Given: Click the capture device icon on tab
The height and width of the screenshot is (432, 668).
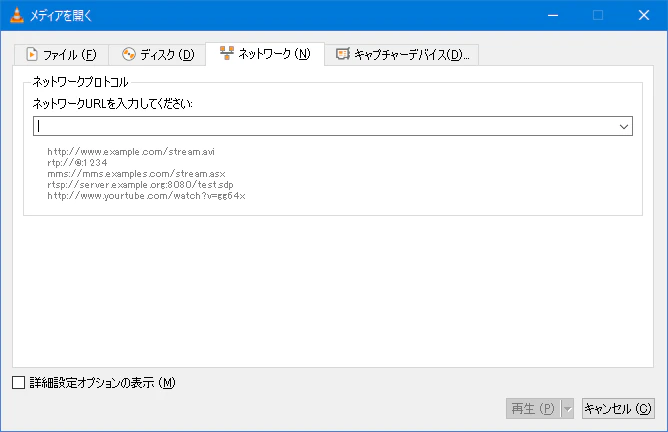Looking at the screenshot, I should coord(343,54).
